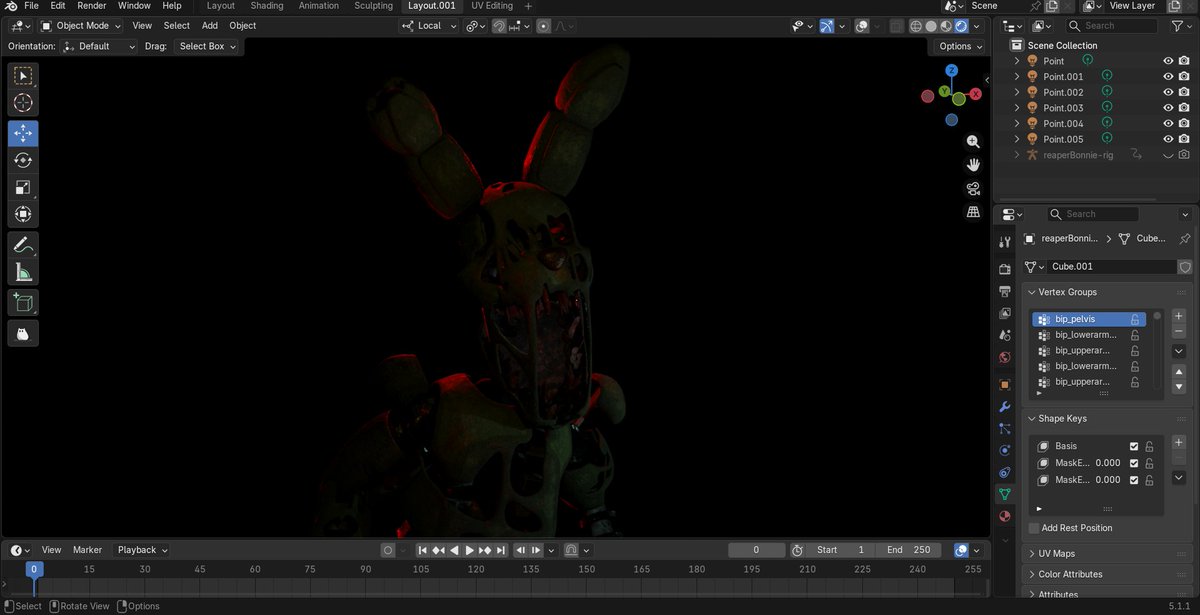Expand the Point.002 outliner entry

point(1017,92)
